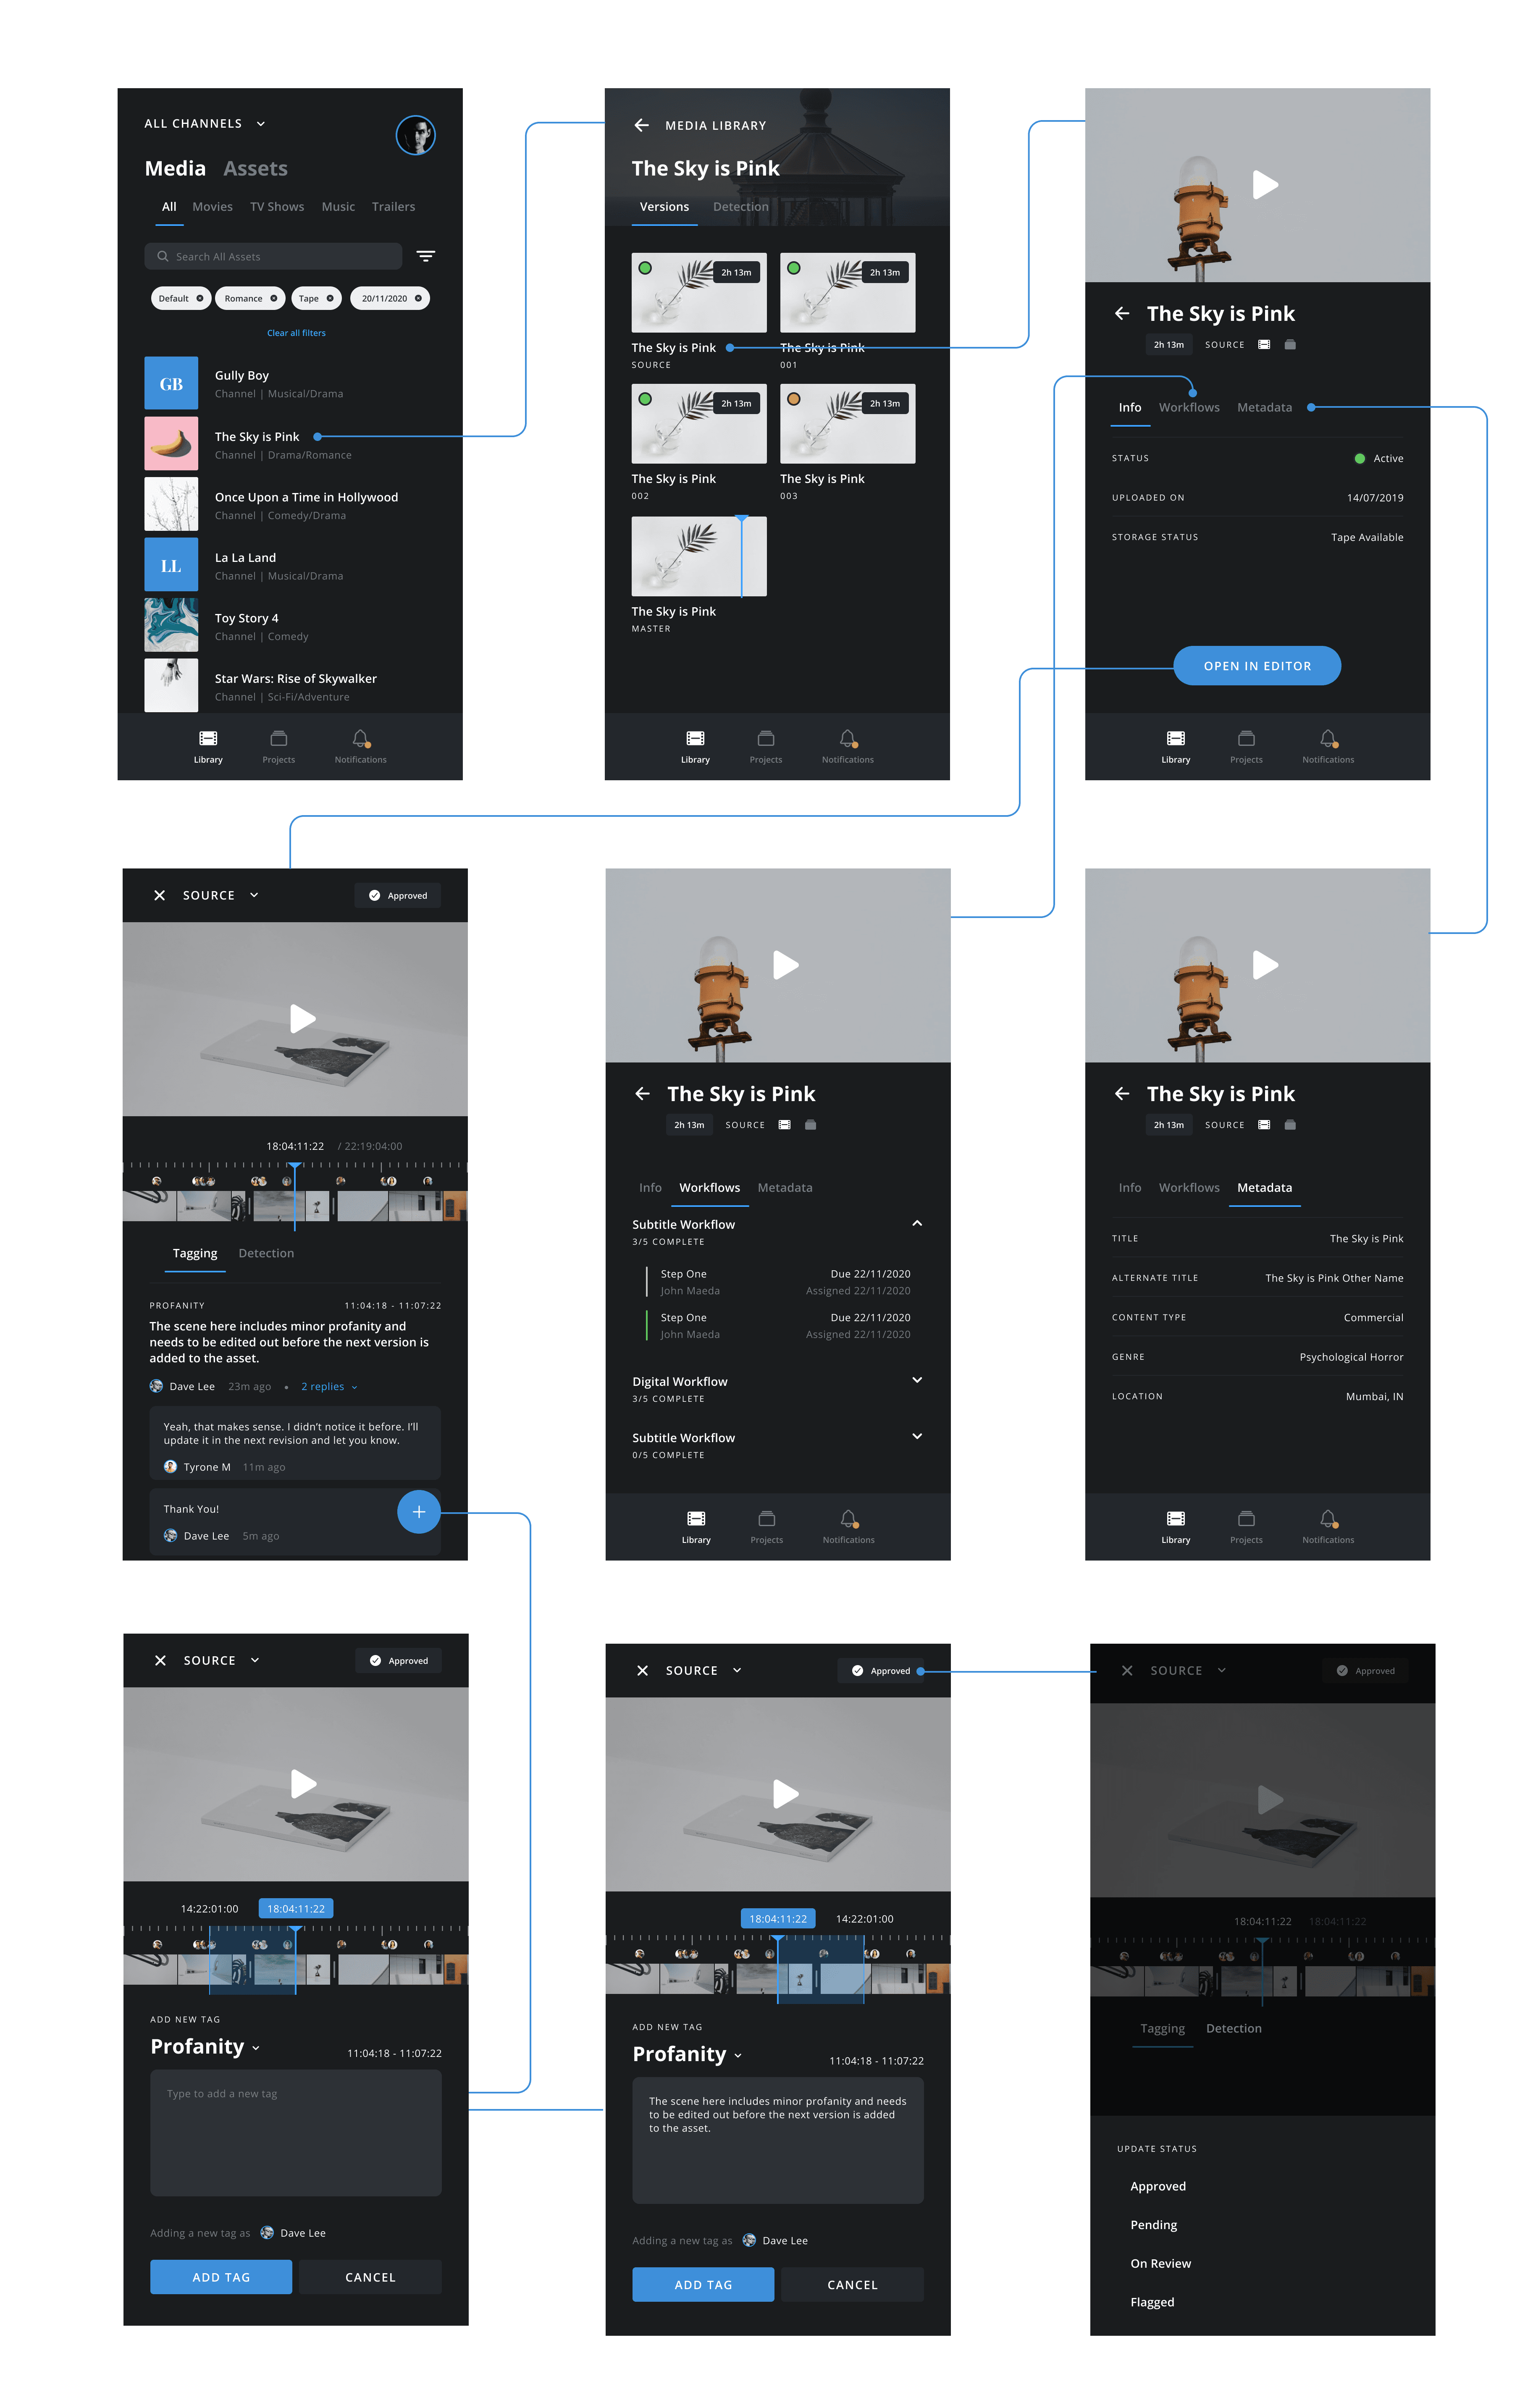This screenshot has width=1533, height=2408.
Task: Open Profanity dropdown in empty new tag editor
Action: click(x=205, y=2047)
